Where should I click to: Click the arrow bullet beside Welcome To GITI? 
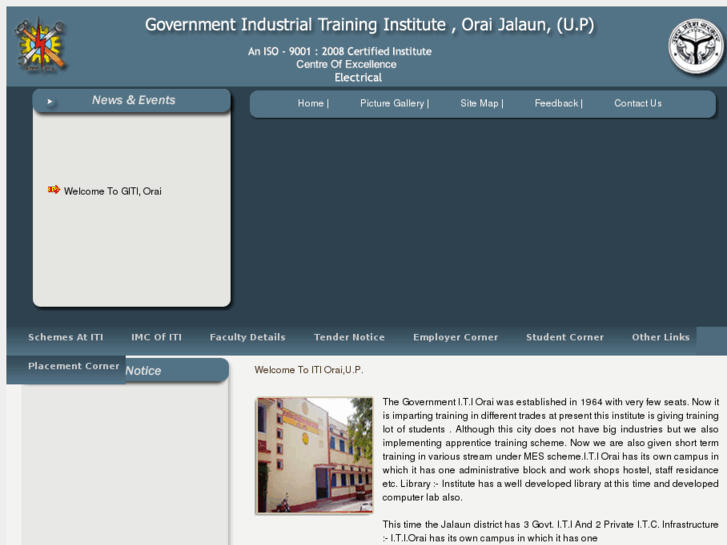click(x=54, y=190)
